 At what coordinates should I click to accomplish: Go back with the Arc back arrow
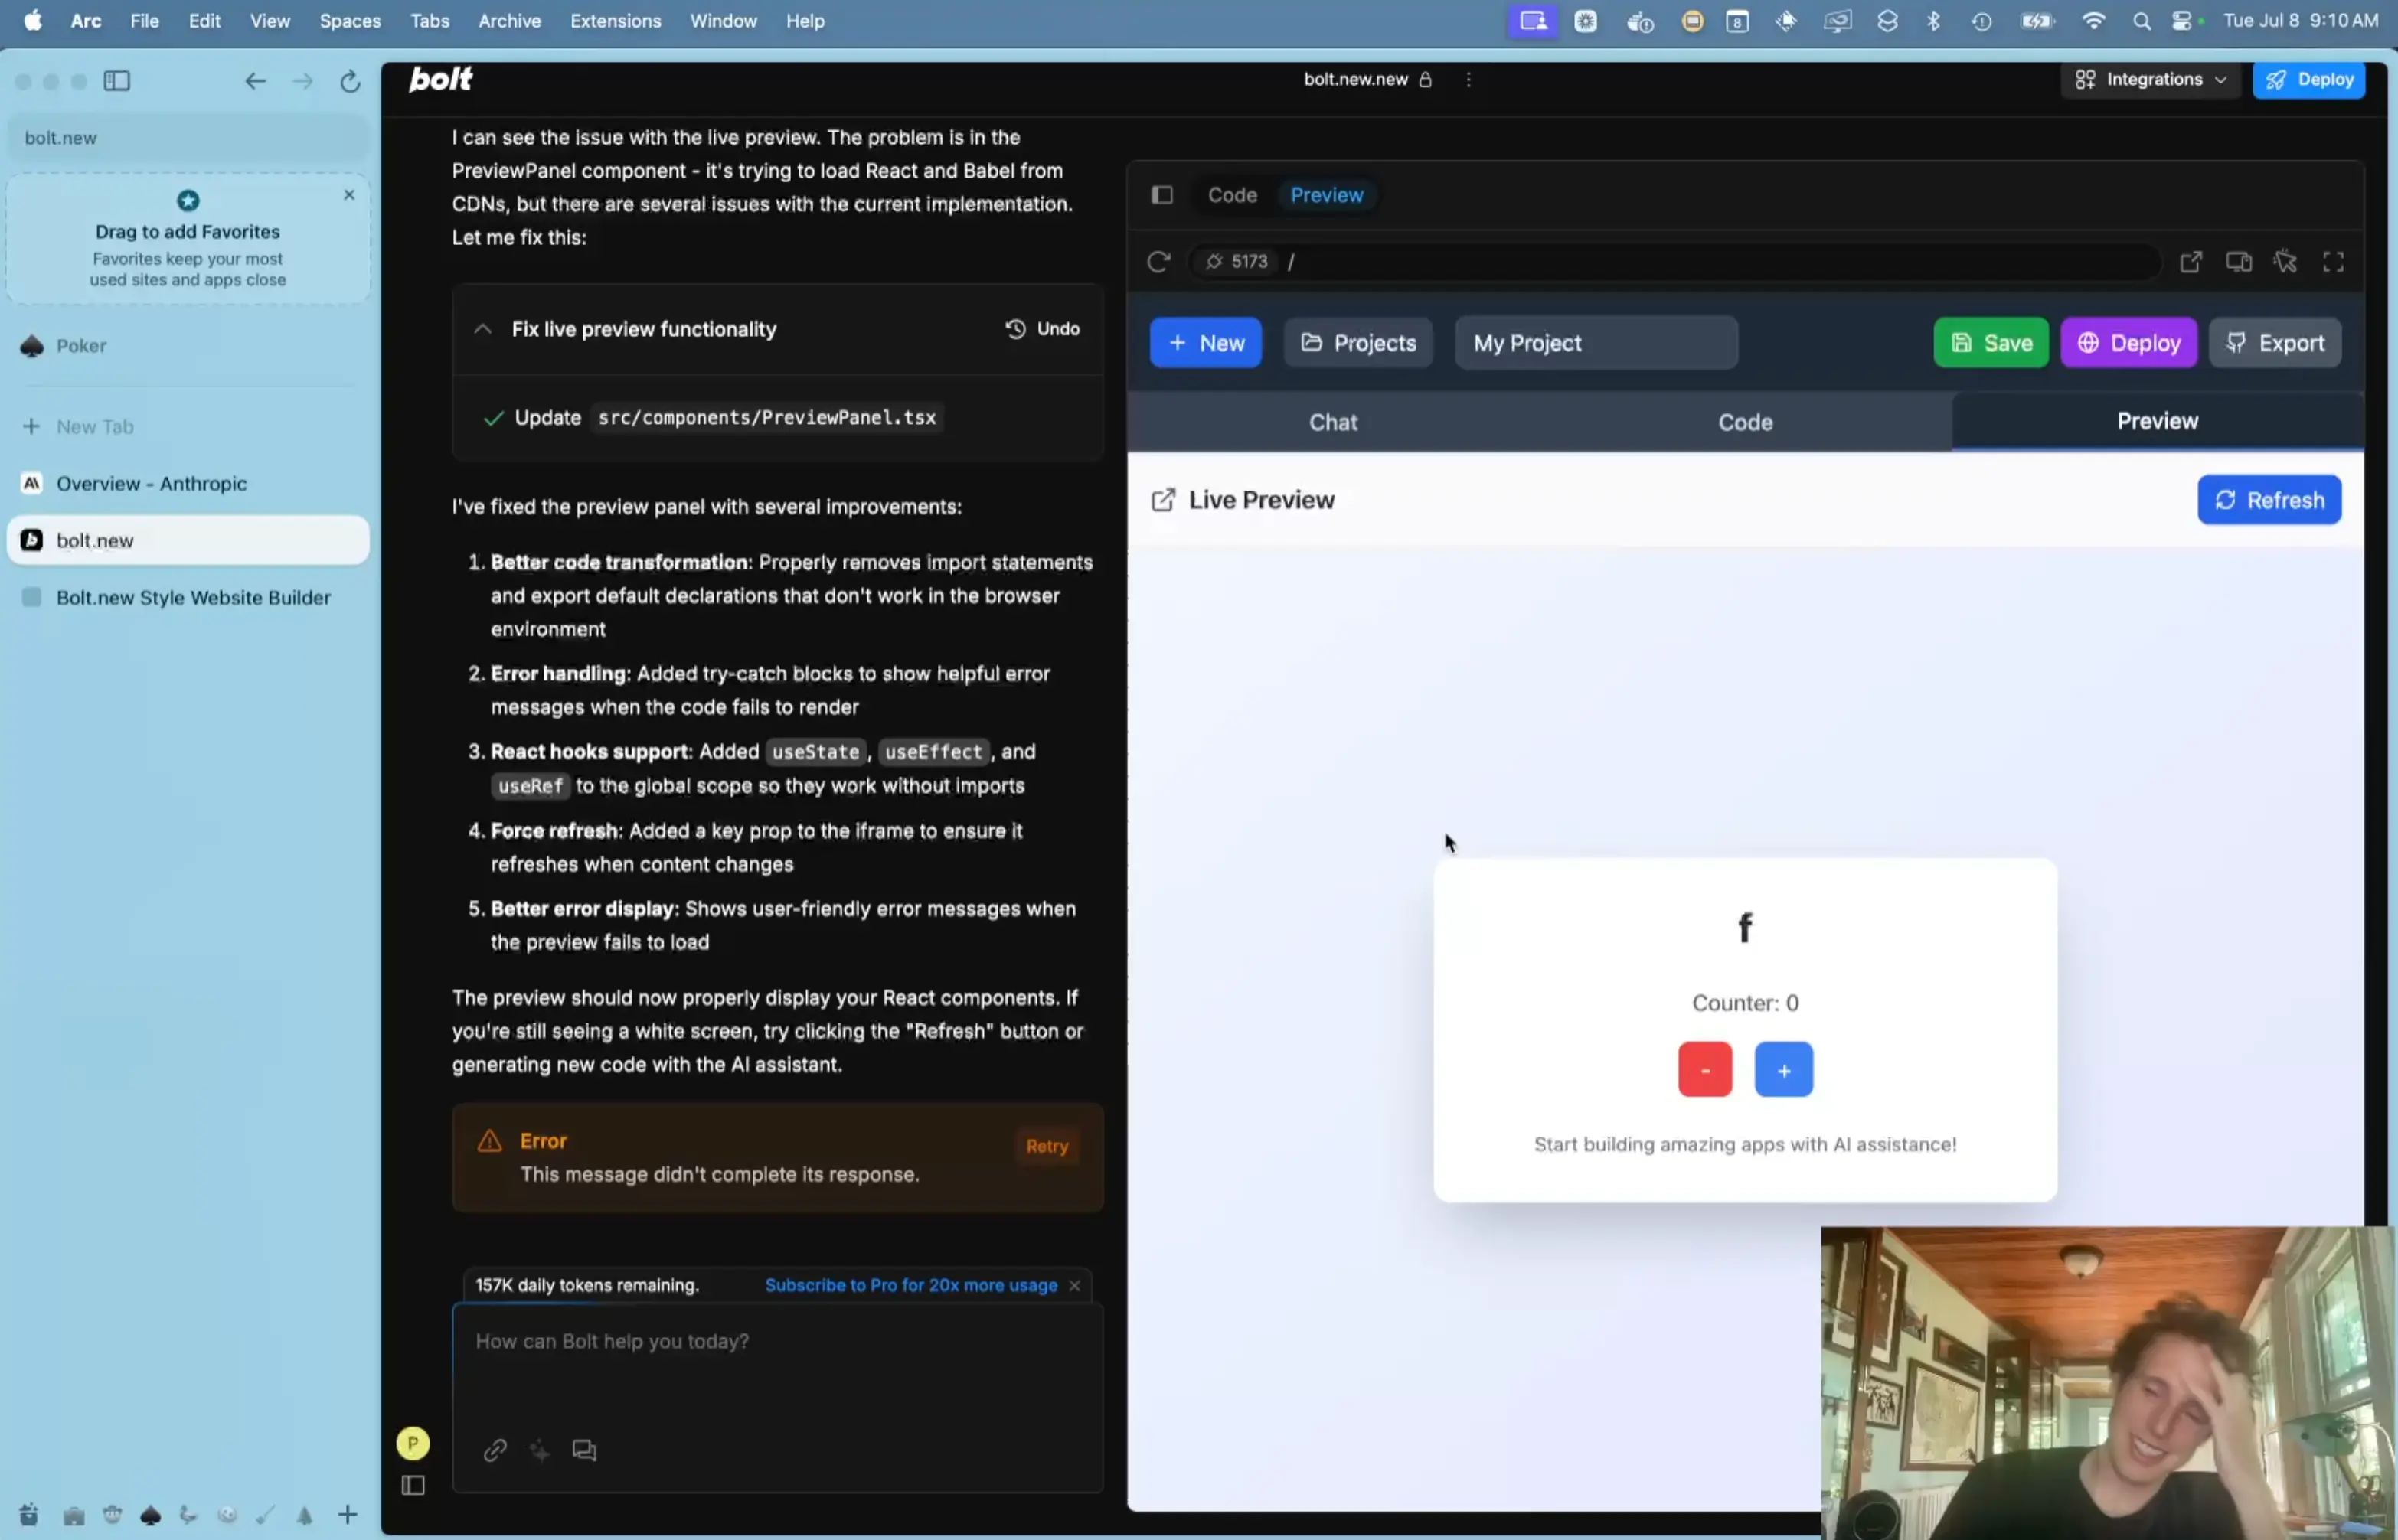(x=255, y=81)
